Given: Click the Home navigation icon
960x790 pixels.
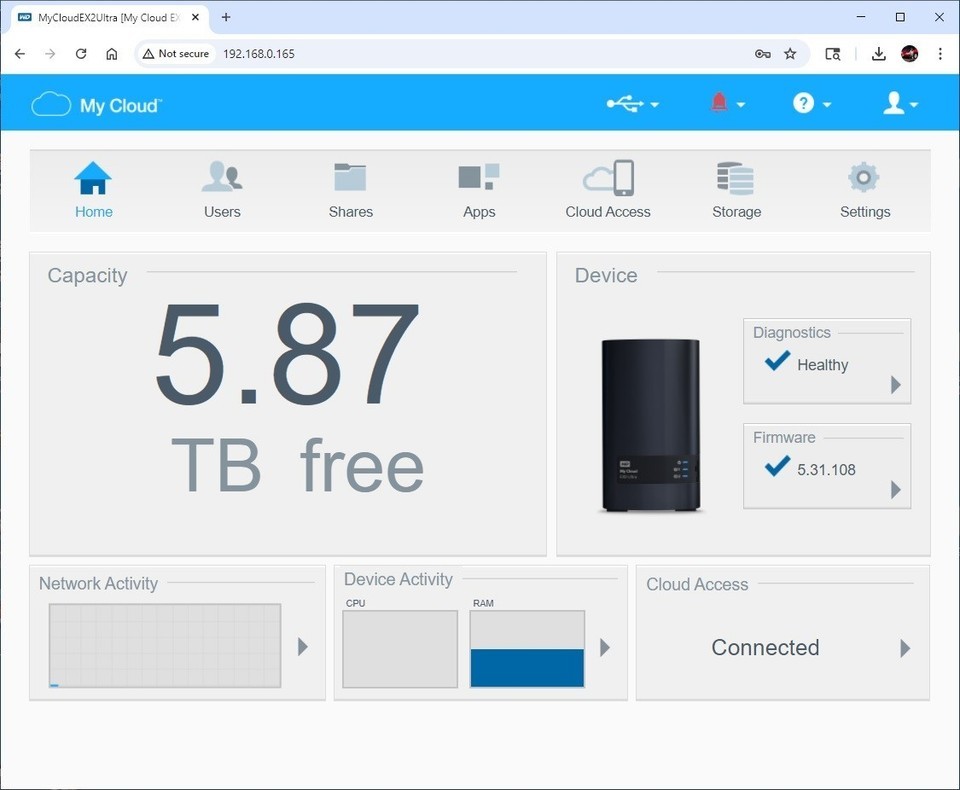Looking at the screenshot, I should (x=93, y=179).
